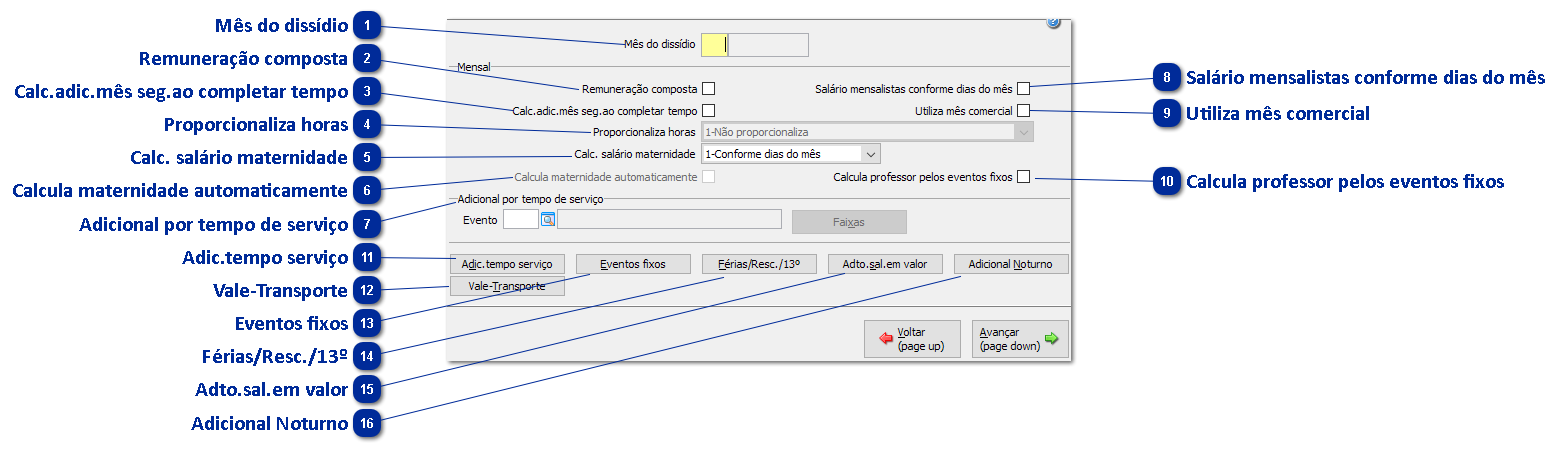The image size is (1561, 452).
Task: Expand the Calc. salário maternidade dropdown
Action: pos(791,154)
